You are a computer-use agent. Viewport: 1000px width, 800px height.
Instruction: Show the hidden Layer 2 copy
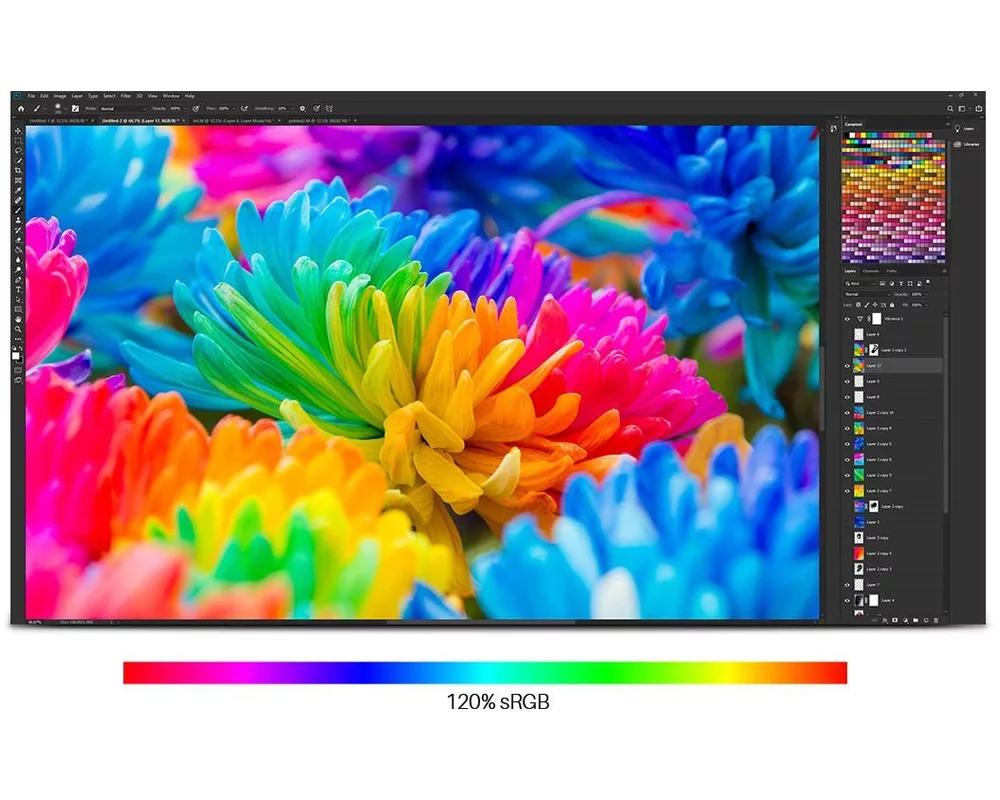click(846, 506)
